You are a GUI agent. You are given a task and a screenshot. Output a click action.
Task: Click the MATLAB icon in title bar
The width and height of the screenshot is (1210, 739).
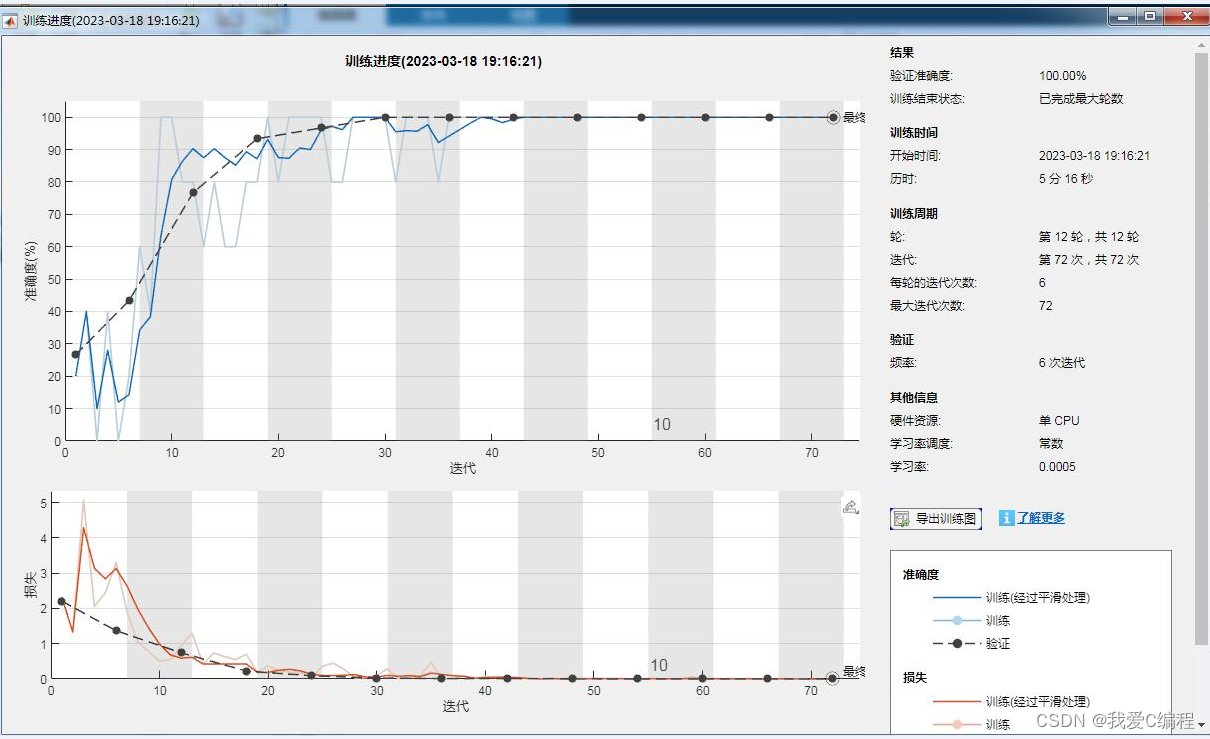[11, 19]
